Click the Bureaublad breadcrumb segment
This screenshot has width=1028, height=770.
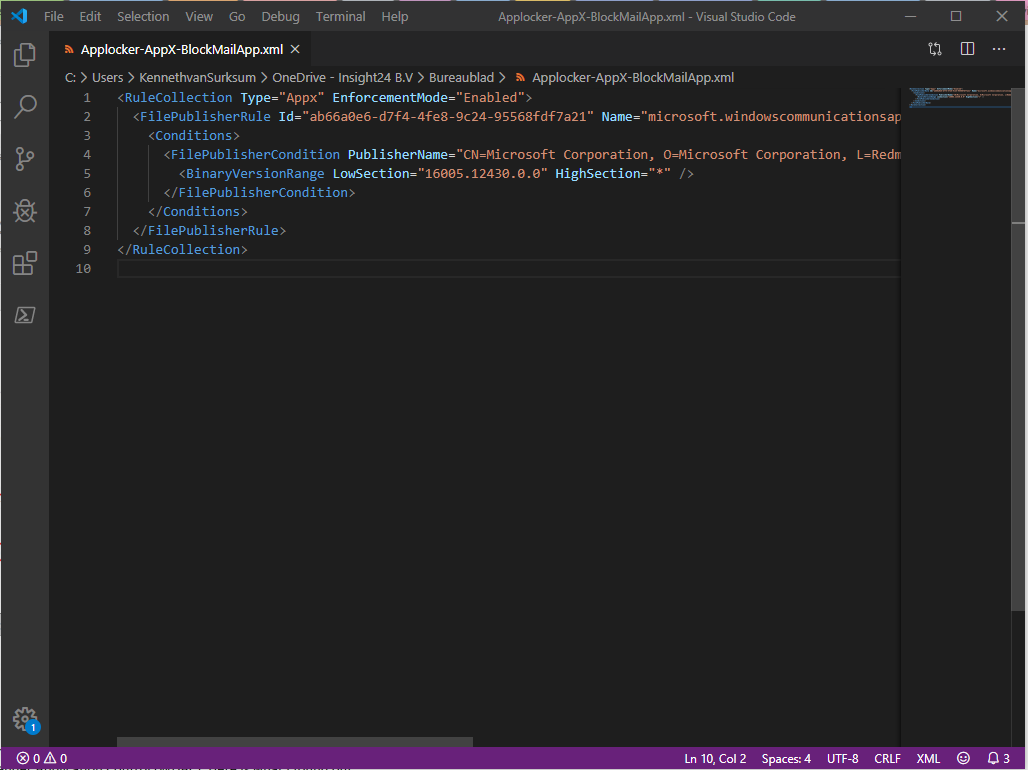click(x=462, y=77)
